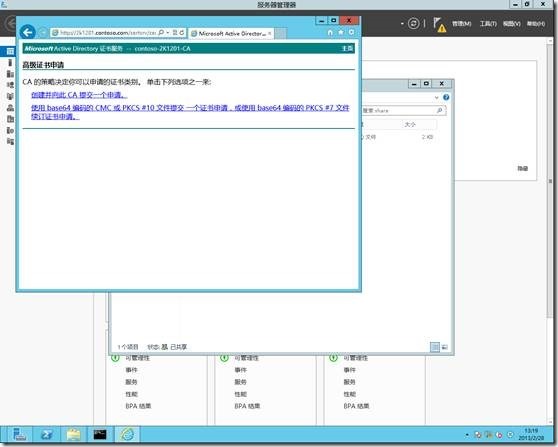This screenshot has width=558, height=447.
Task: Select Local Server icon in sidebar
Action: 10,63
